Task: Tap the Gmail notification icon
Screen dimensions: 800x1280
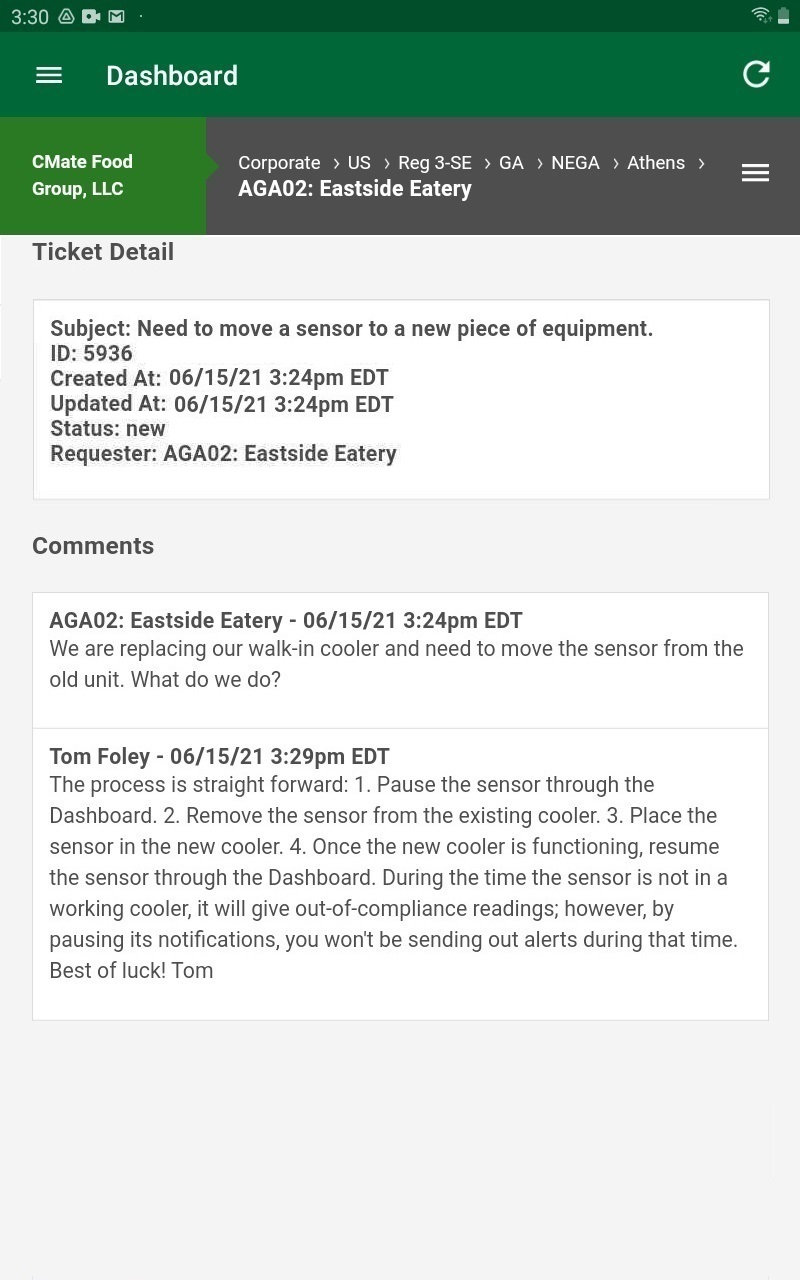Action: point(116,16)
